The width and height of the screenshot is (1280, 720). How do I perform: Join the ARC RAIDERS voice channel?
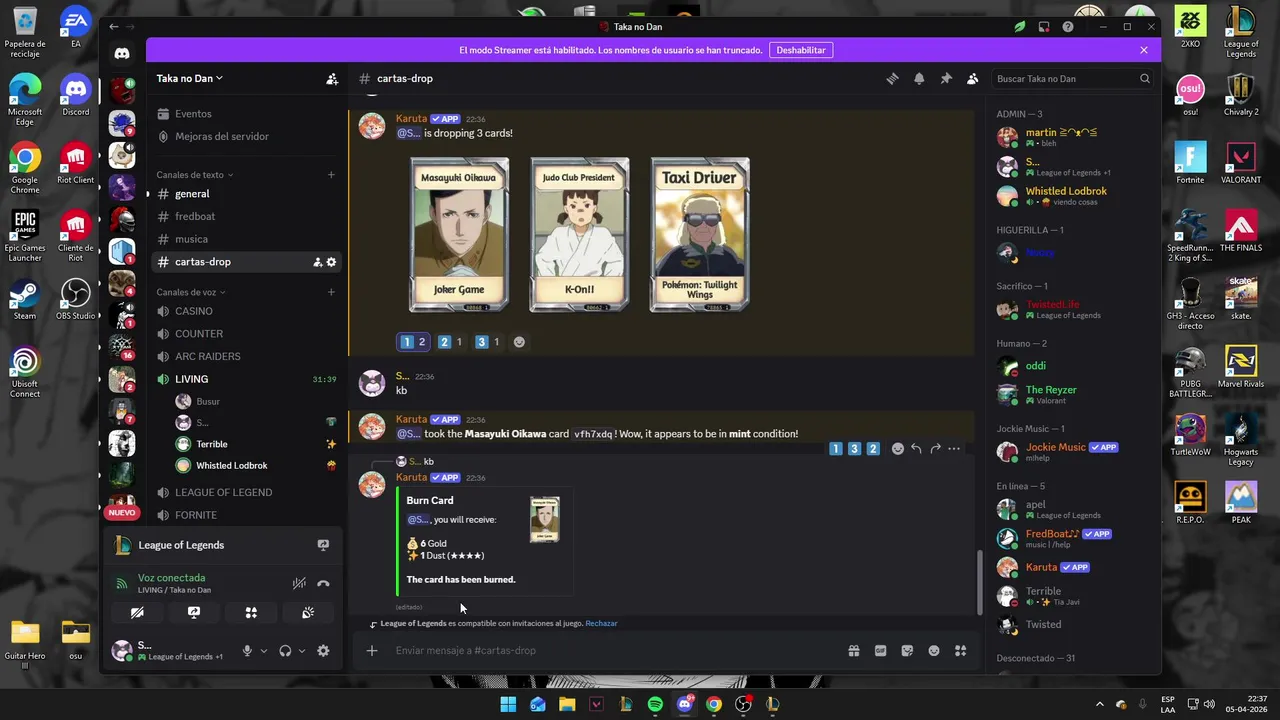(245, 356)
